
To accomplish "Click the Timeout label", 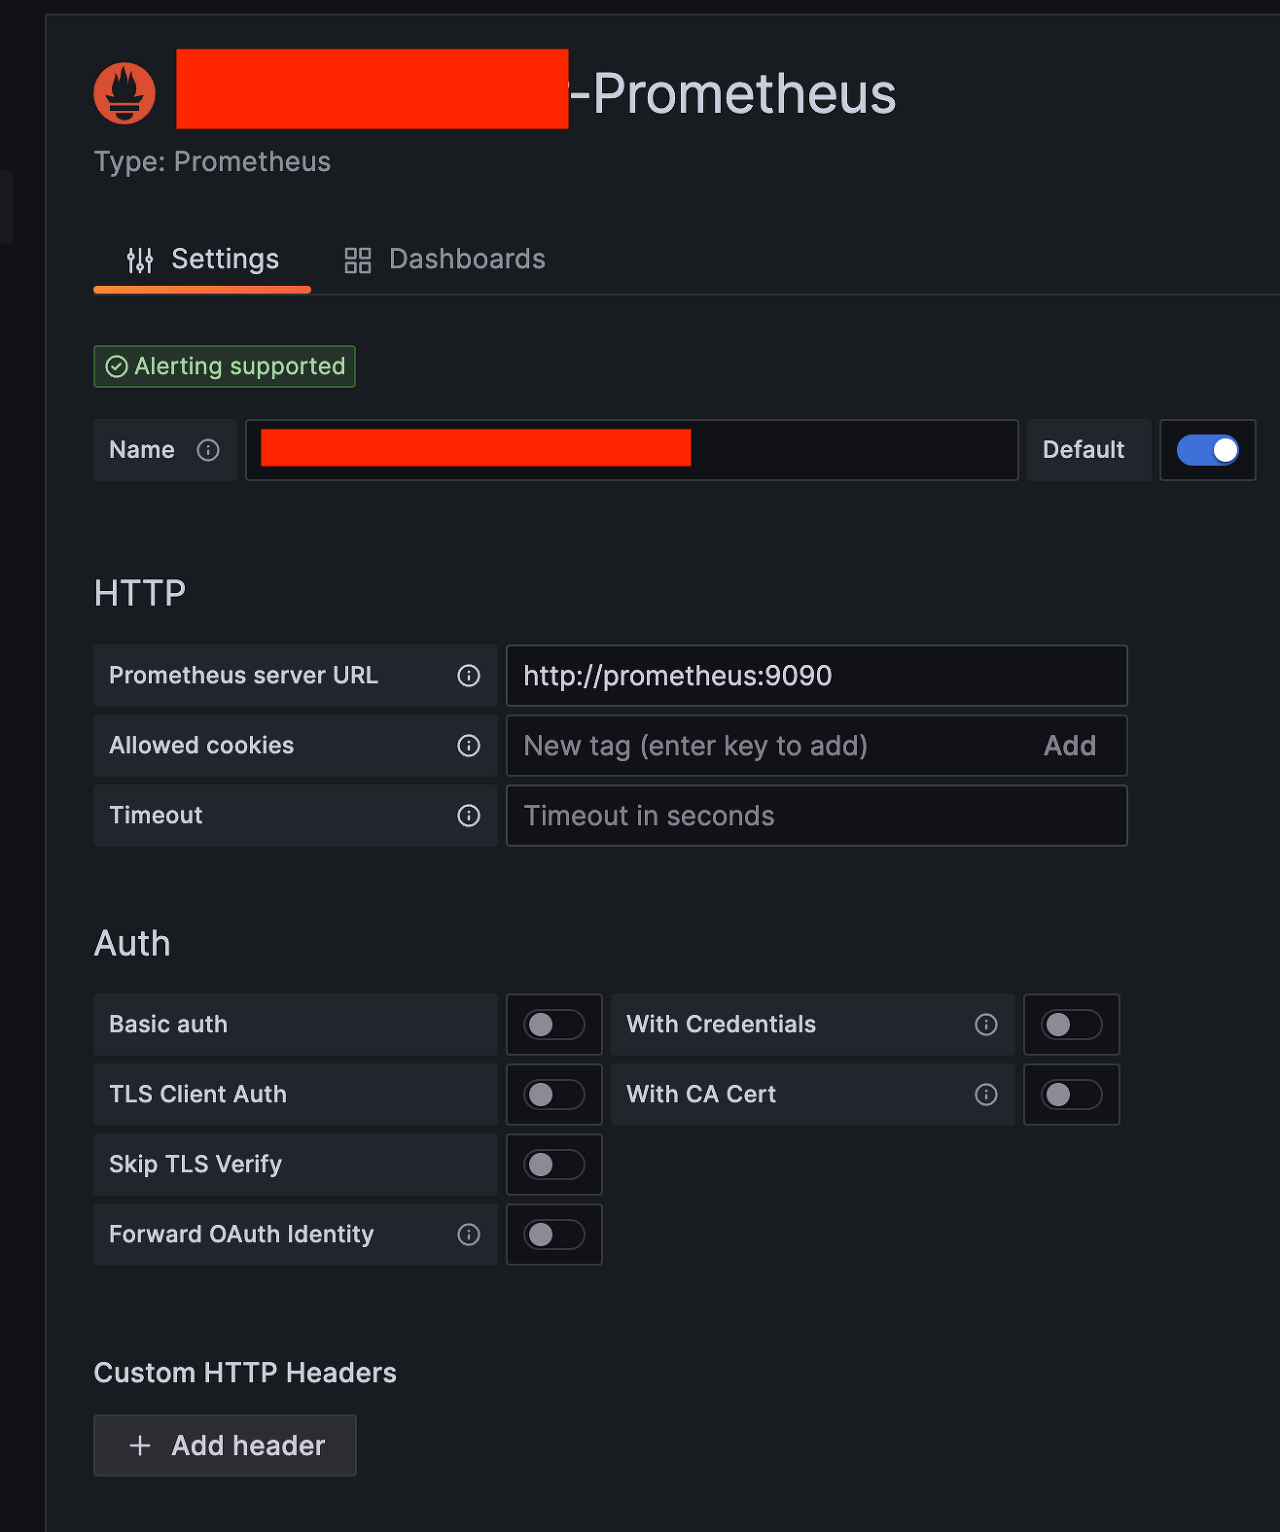I will click(155, 816).
